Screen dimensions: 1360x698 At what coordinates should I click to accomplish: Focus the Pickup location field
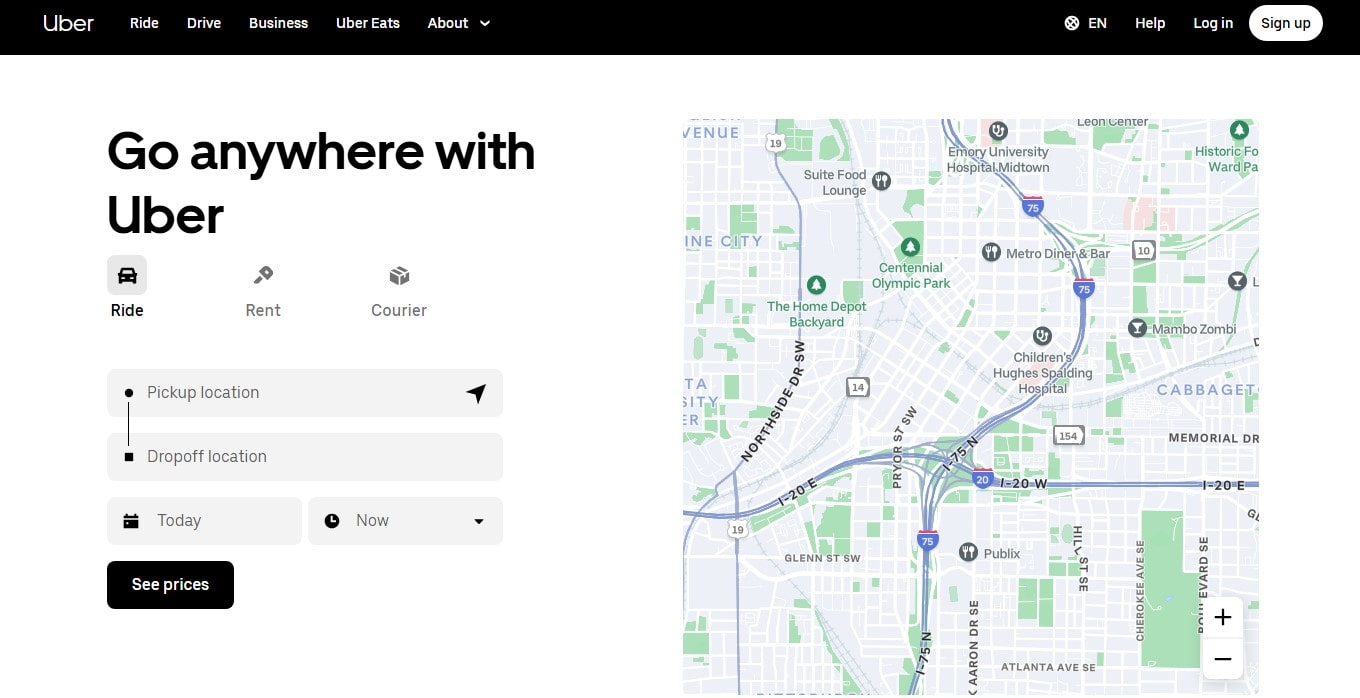(x=305, y=393)
